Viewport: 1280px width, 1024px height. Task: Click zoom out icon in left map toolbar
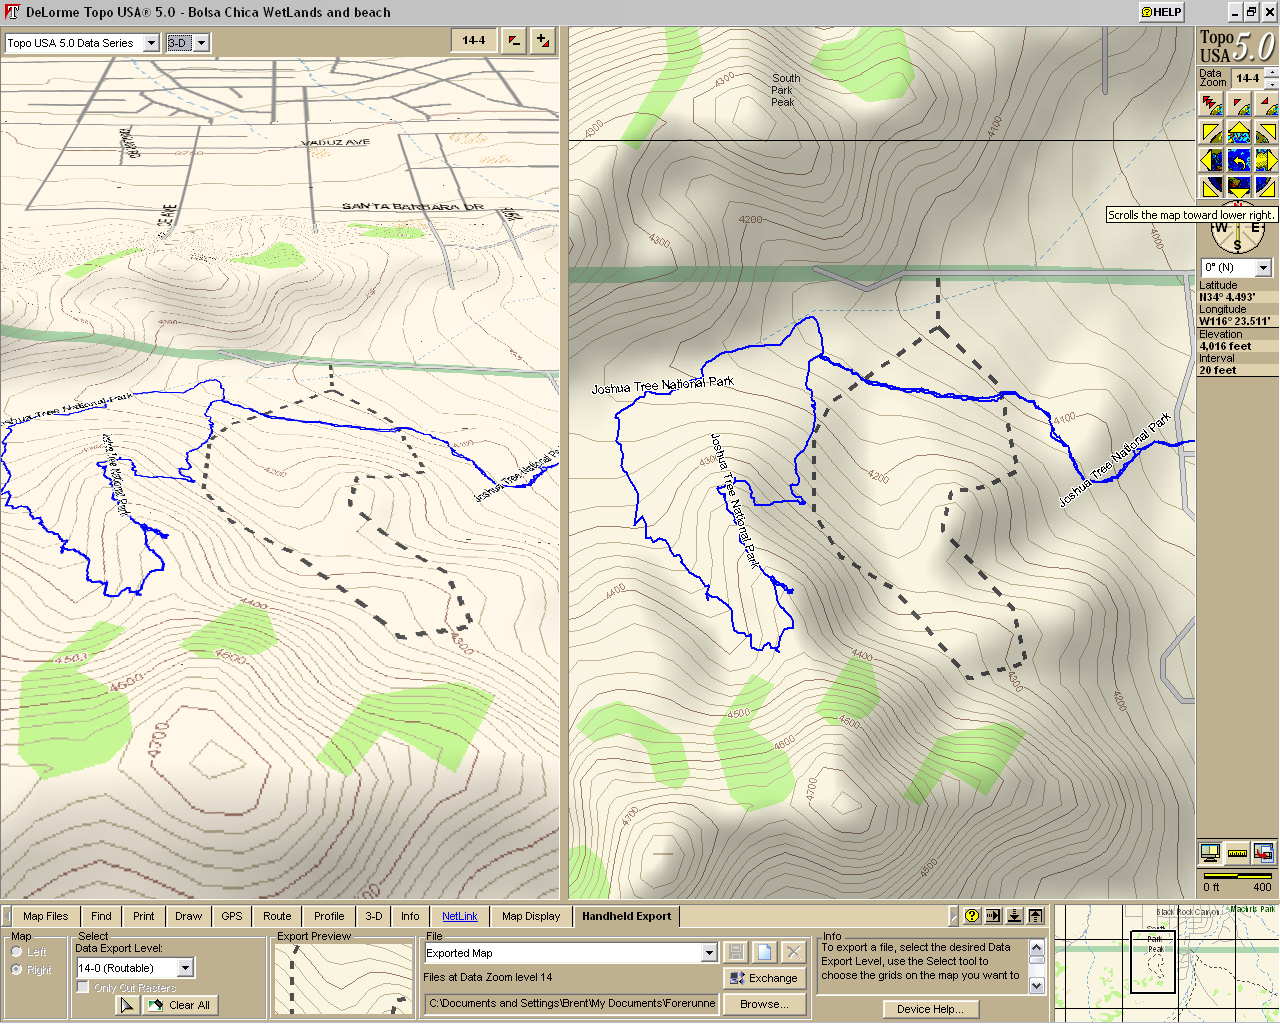(513, 41)
